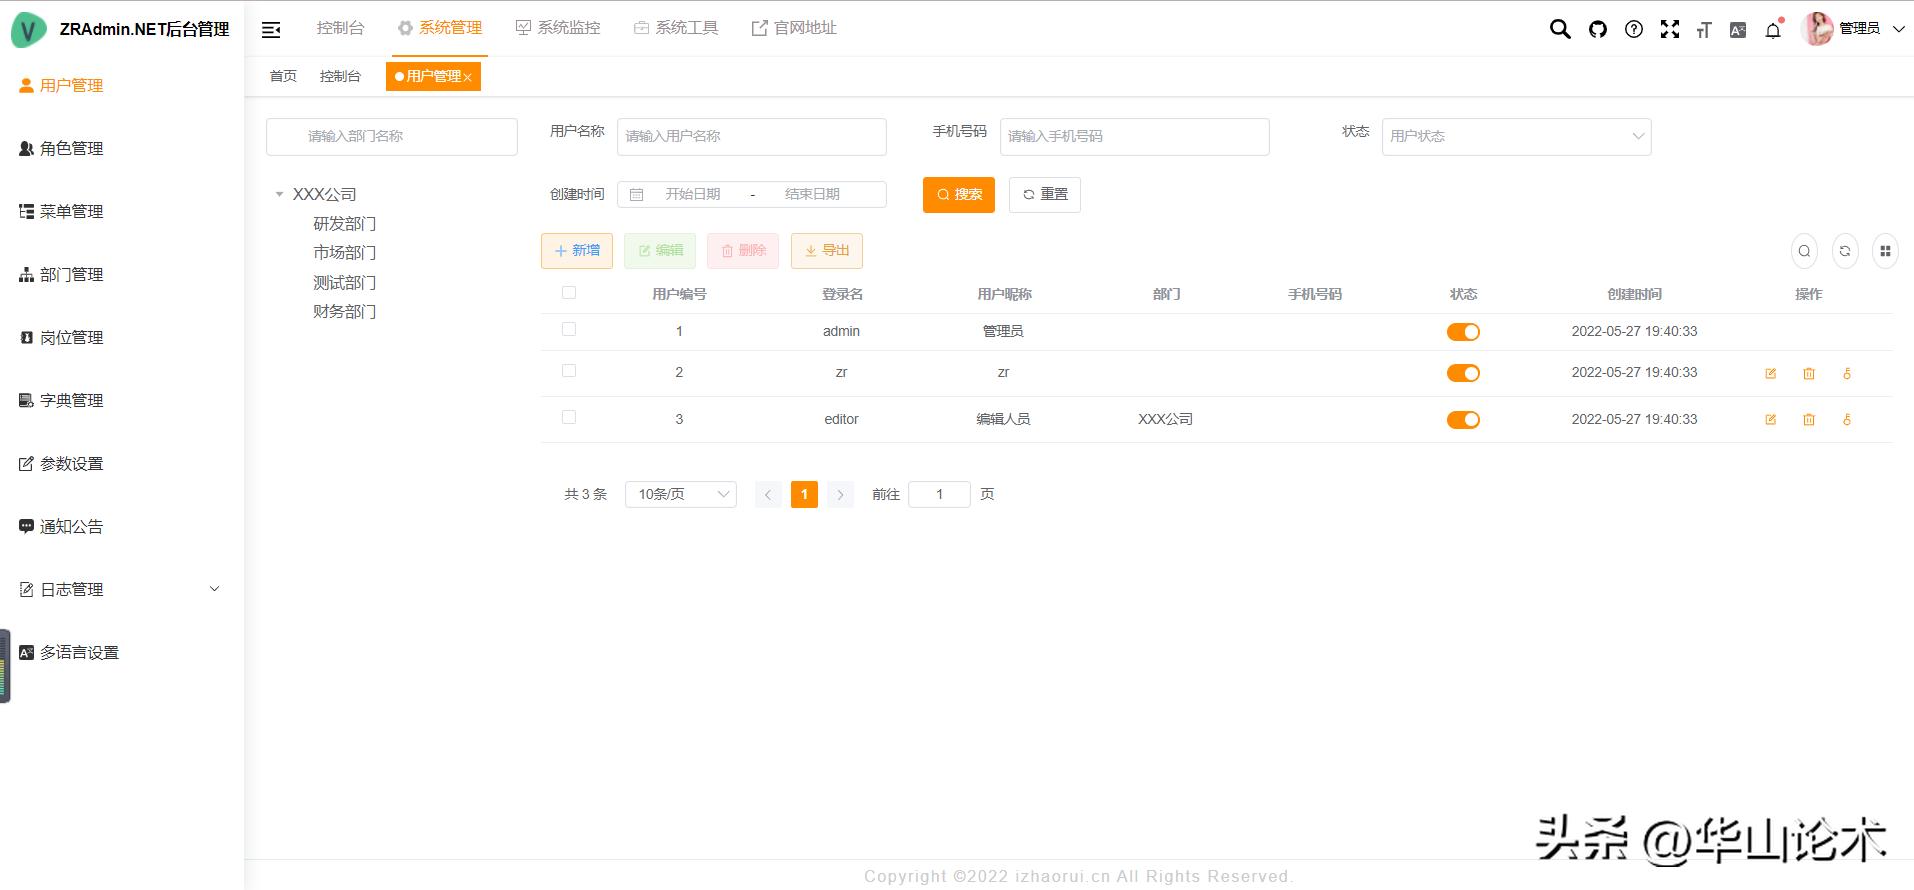Viewport: 1914px width, 890px height.
Task: Click page number 1 button
Action: [x=804, y=494]
